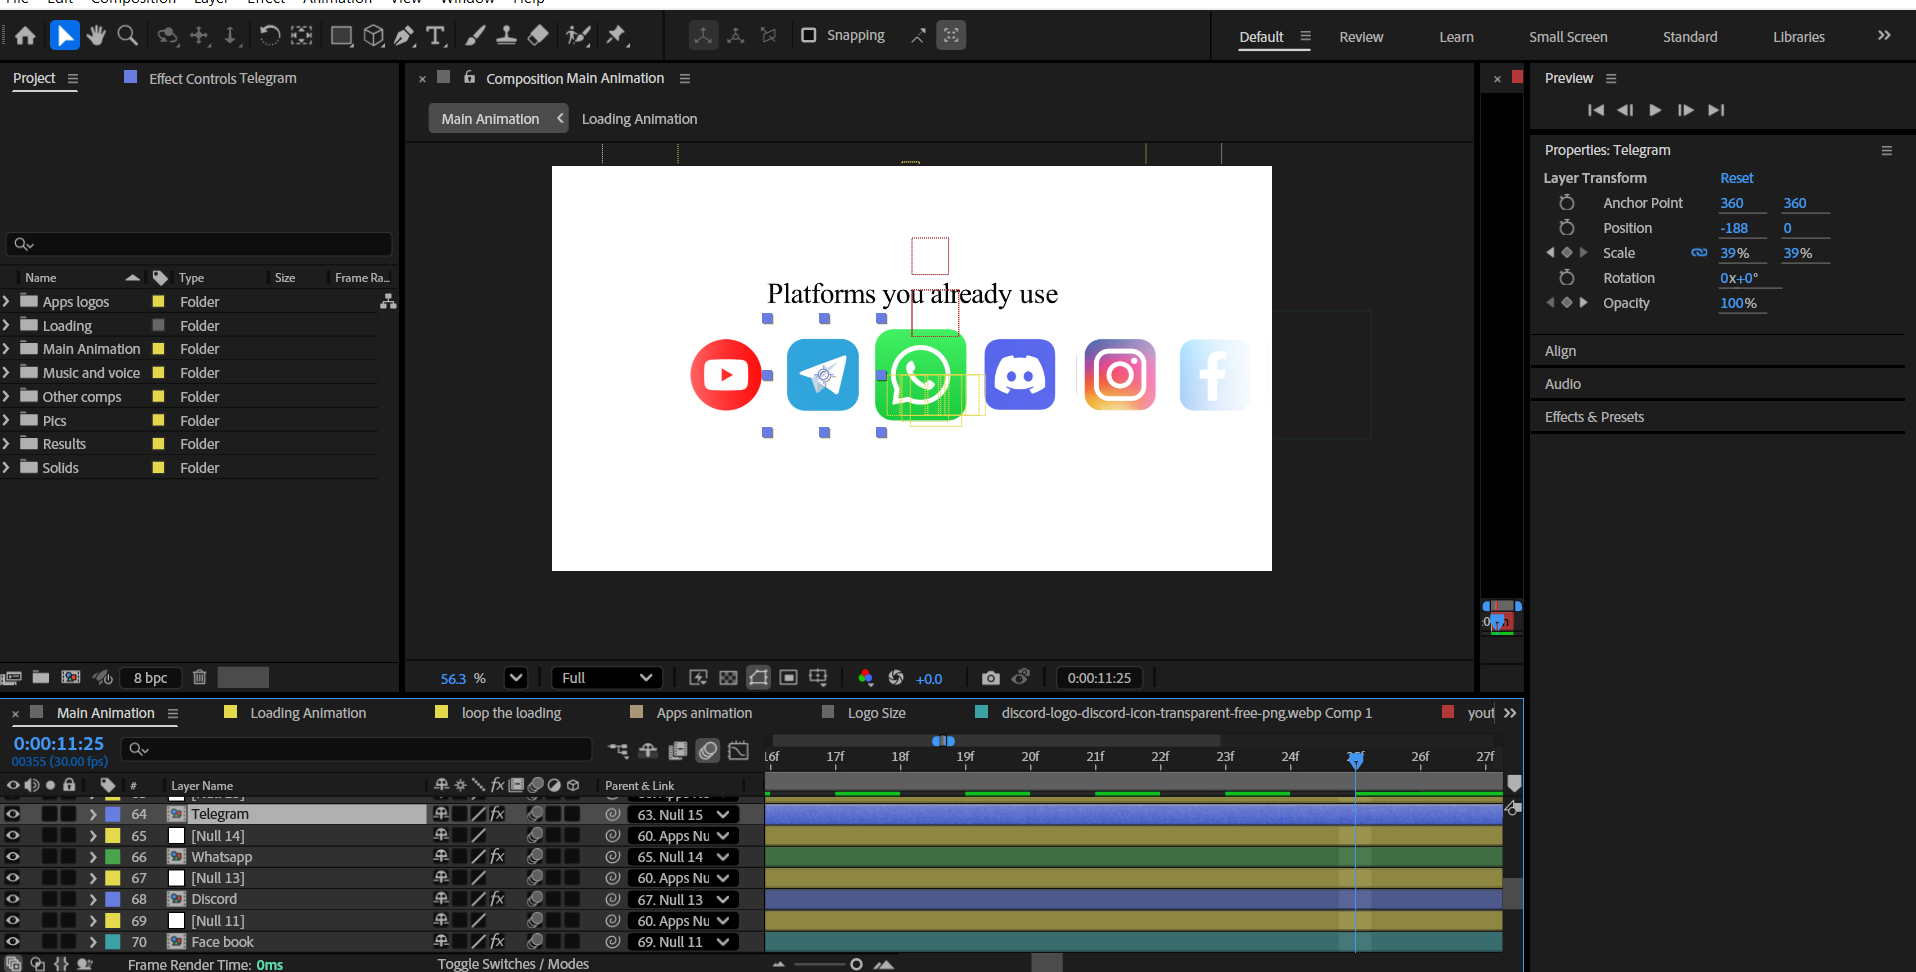
Task: Take snapshot with camera icon
Action: pos(990,678)
